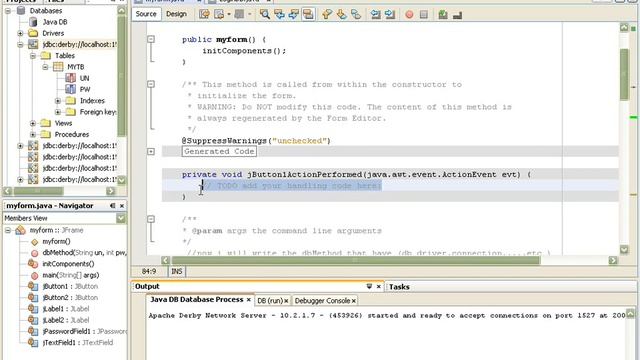Viewport: 640px width, 360px height.
Task: Open Java DB Database Process output tab
Action: (196, 300)
